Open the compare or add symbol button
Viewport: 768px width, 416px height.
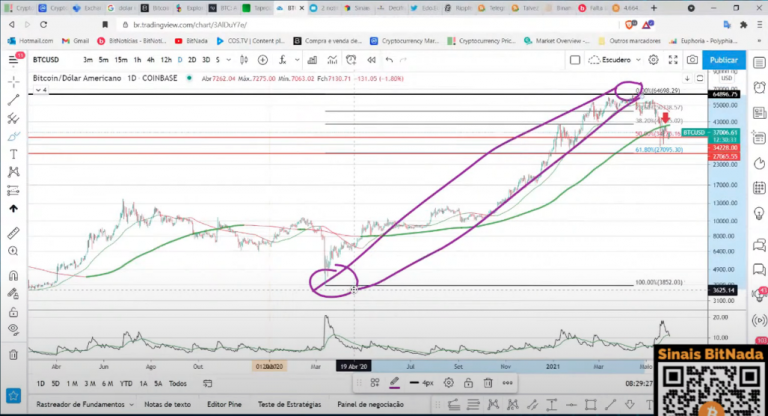[263, 60]
